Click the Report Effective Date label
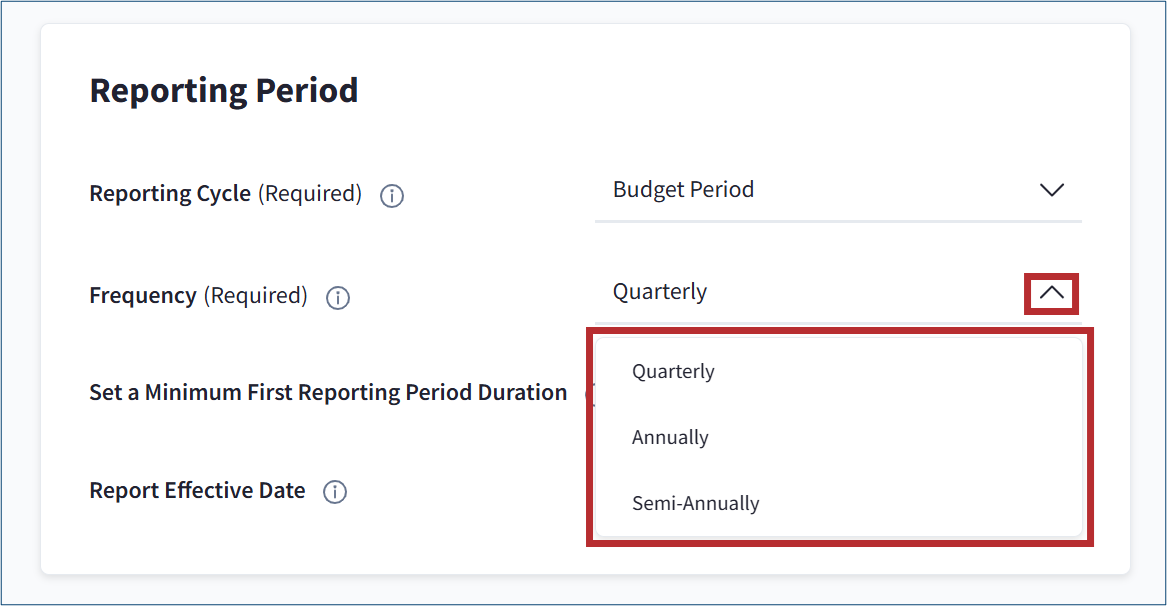The image size is (1167, 606). (197, 490)
